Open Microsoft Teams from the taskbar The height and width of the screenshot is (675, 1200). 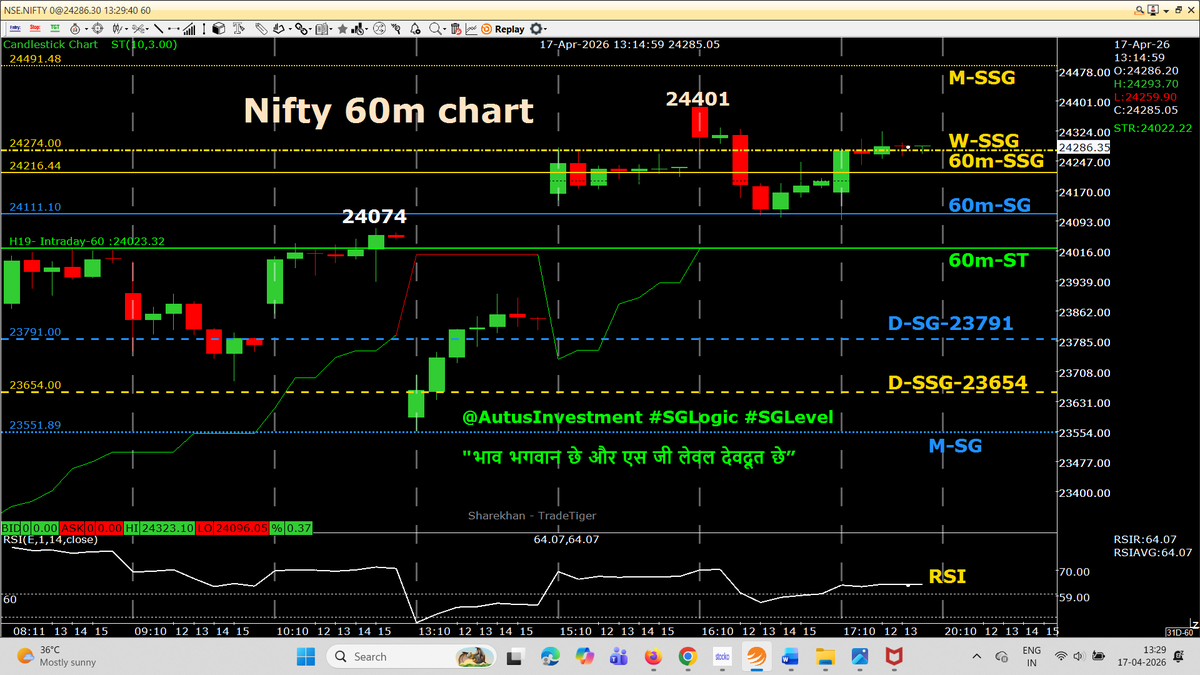[x=618, y=656]
